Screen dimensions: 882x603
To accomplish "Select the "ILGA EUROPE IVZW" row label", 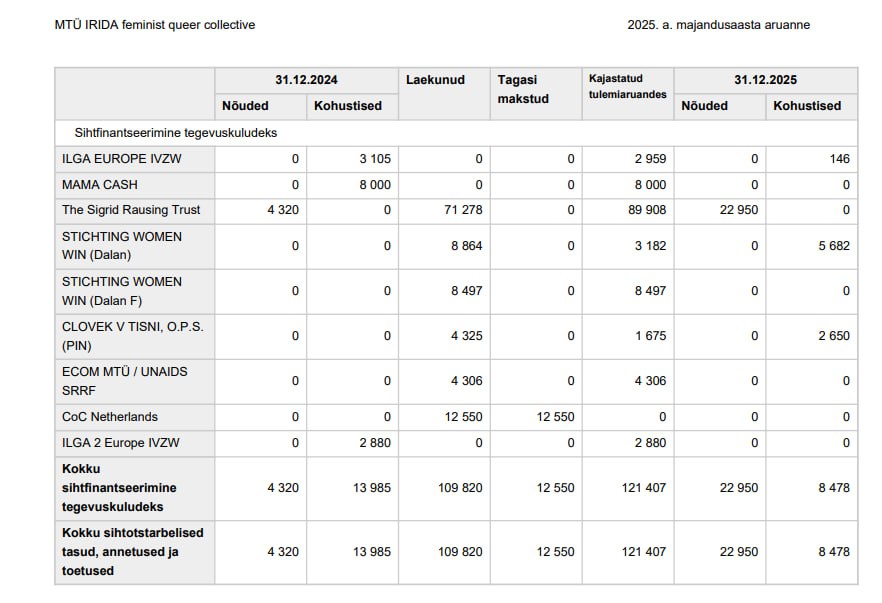I will click(x=122, y=159).
